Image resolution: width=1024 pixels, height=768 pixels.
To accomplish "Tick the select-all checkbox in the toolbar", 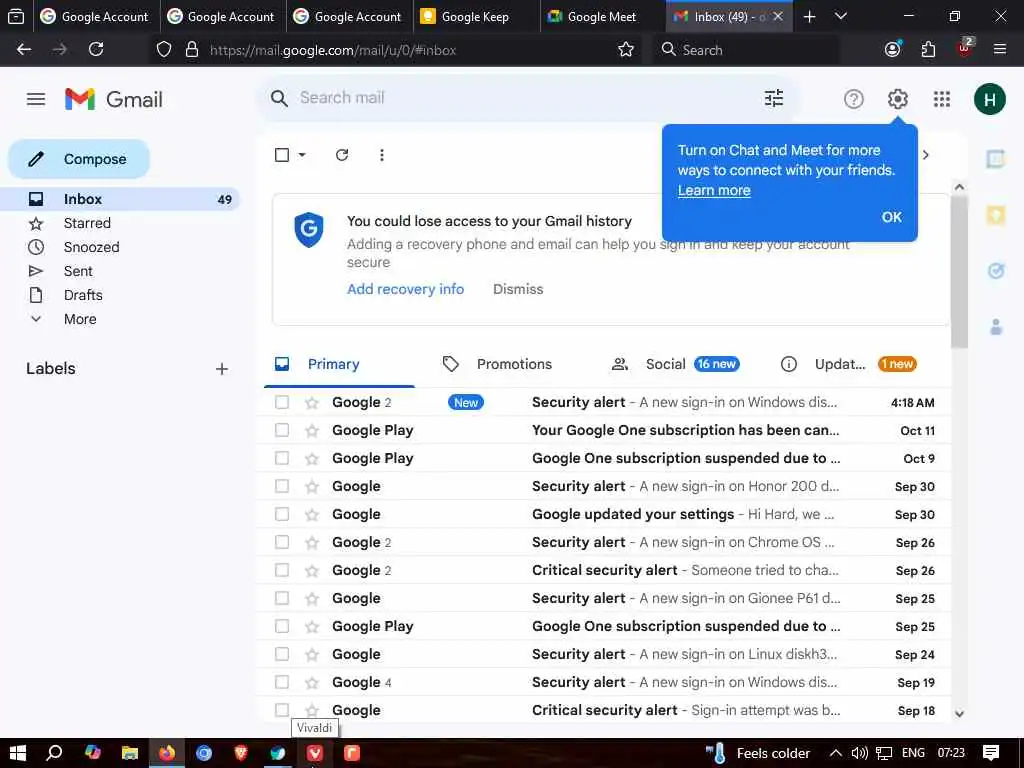I will pyautogui.click(x=281, y=155).
